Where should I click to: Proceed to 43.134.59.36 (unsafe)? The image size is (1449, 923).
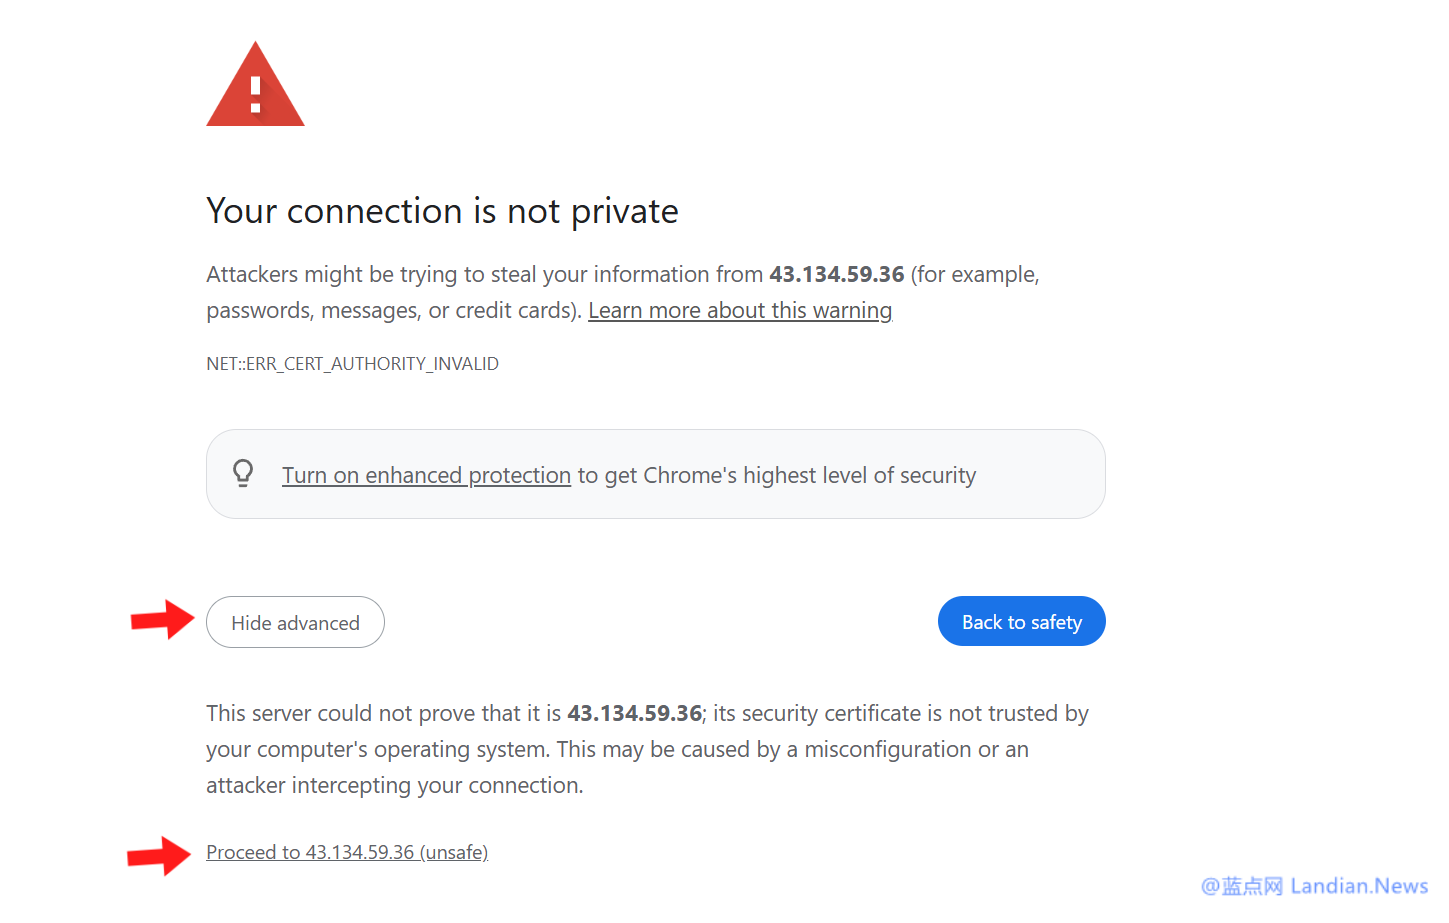pos(347,853)
